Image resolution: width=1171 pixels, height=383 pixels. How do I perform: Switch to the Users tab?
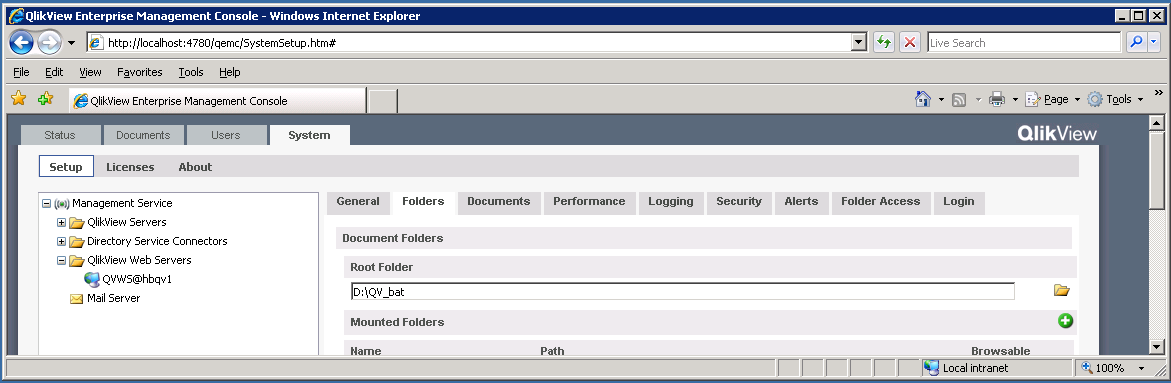click(x=226, y=135)
